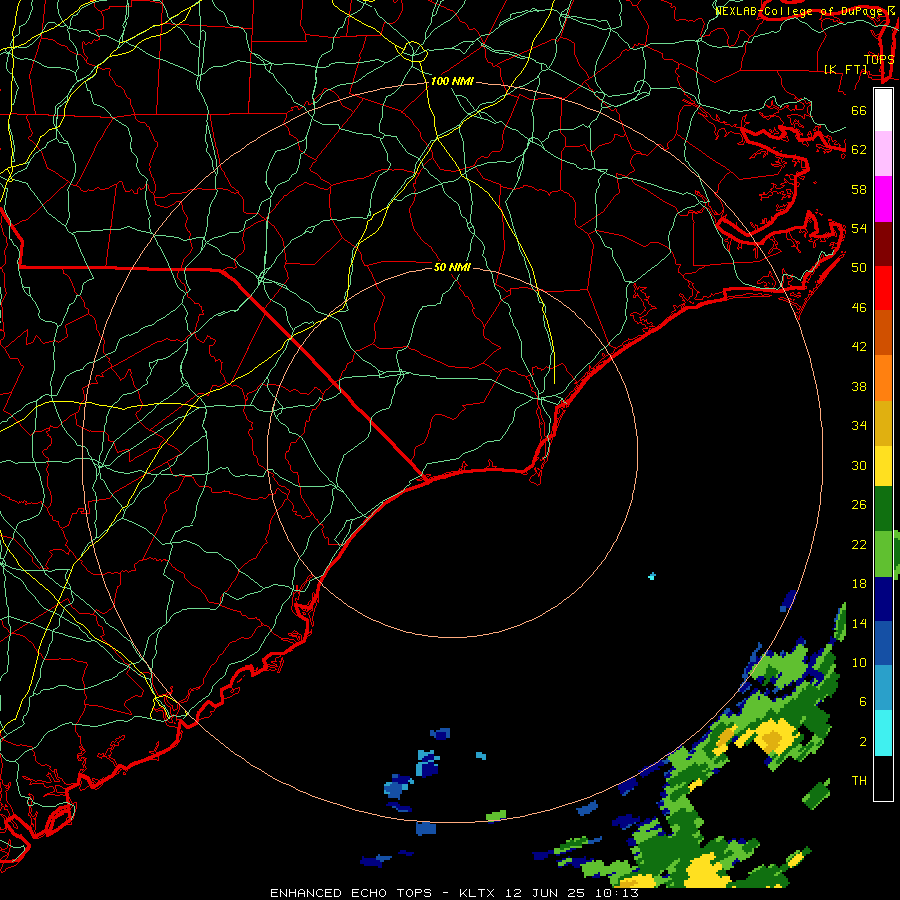Click the legend value "6"

(x=863, y=701)
